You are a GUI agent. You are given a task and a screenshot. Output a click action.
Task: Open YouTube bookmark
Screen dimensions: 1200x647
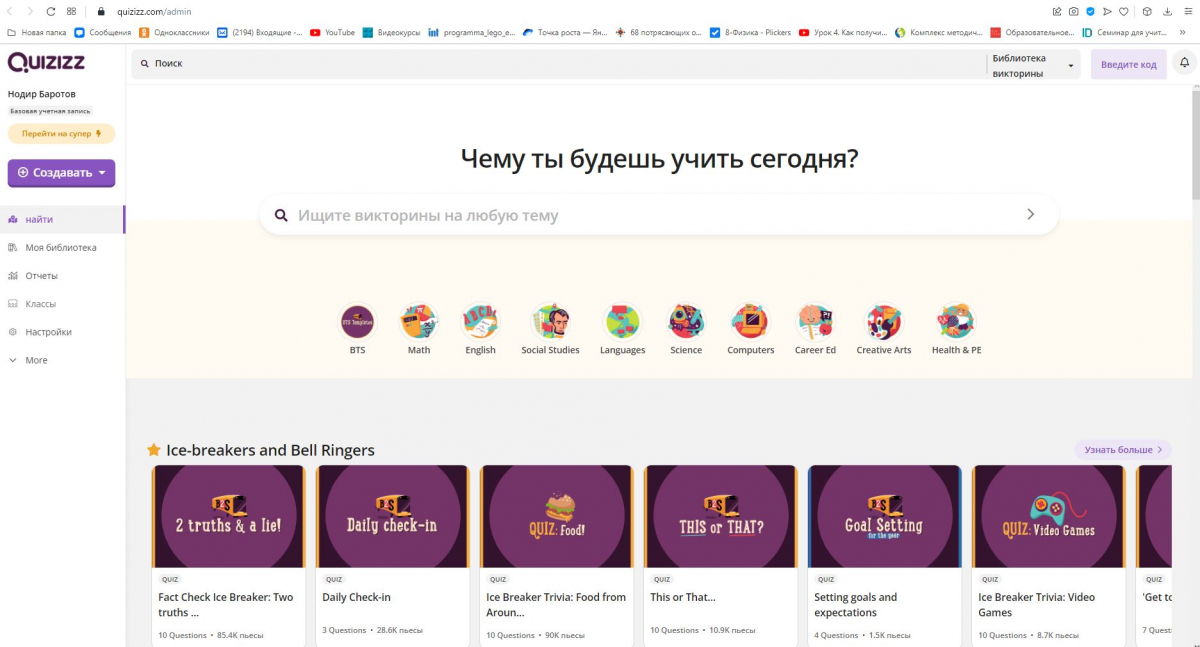[x=333, y=32]
